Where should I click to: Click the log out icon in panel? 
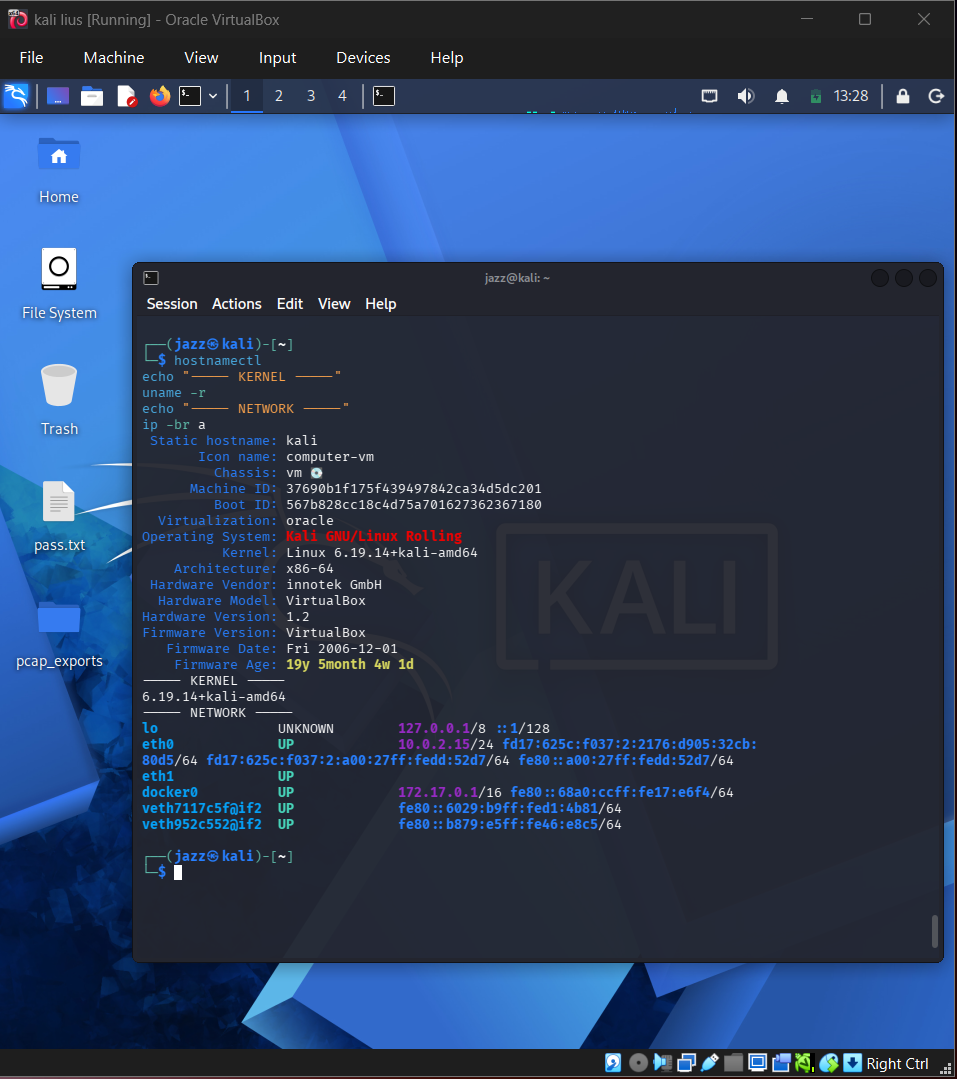(x=936, y=96)
